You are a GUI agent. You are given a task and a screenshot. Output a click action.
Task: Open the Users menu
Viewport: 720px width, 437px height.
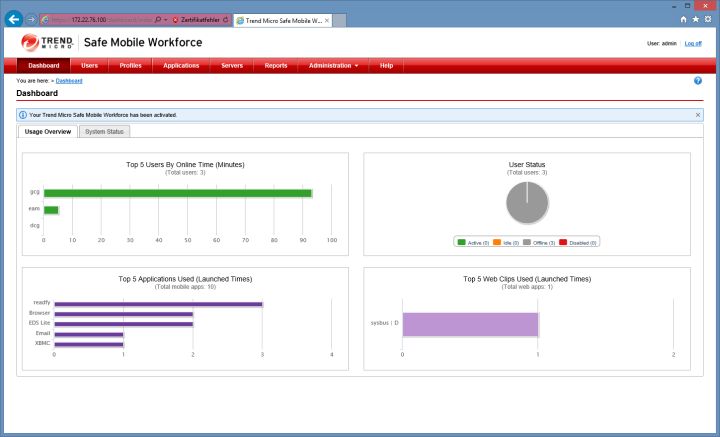89,65
